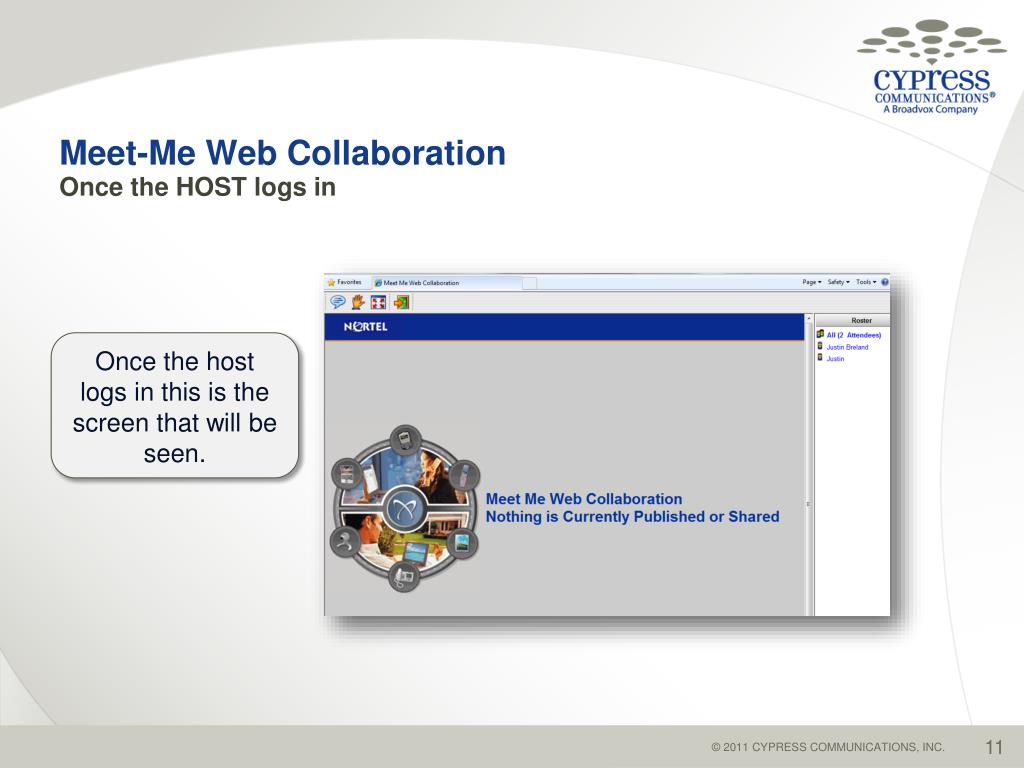Screen dimensions: 1024x768
Task: Click the page icon on the browser tab
Action: click(378, 283)
